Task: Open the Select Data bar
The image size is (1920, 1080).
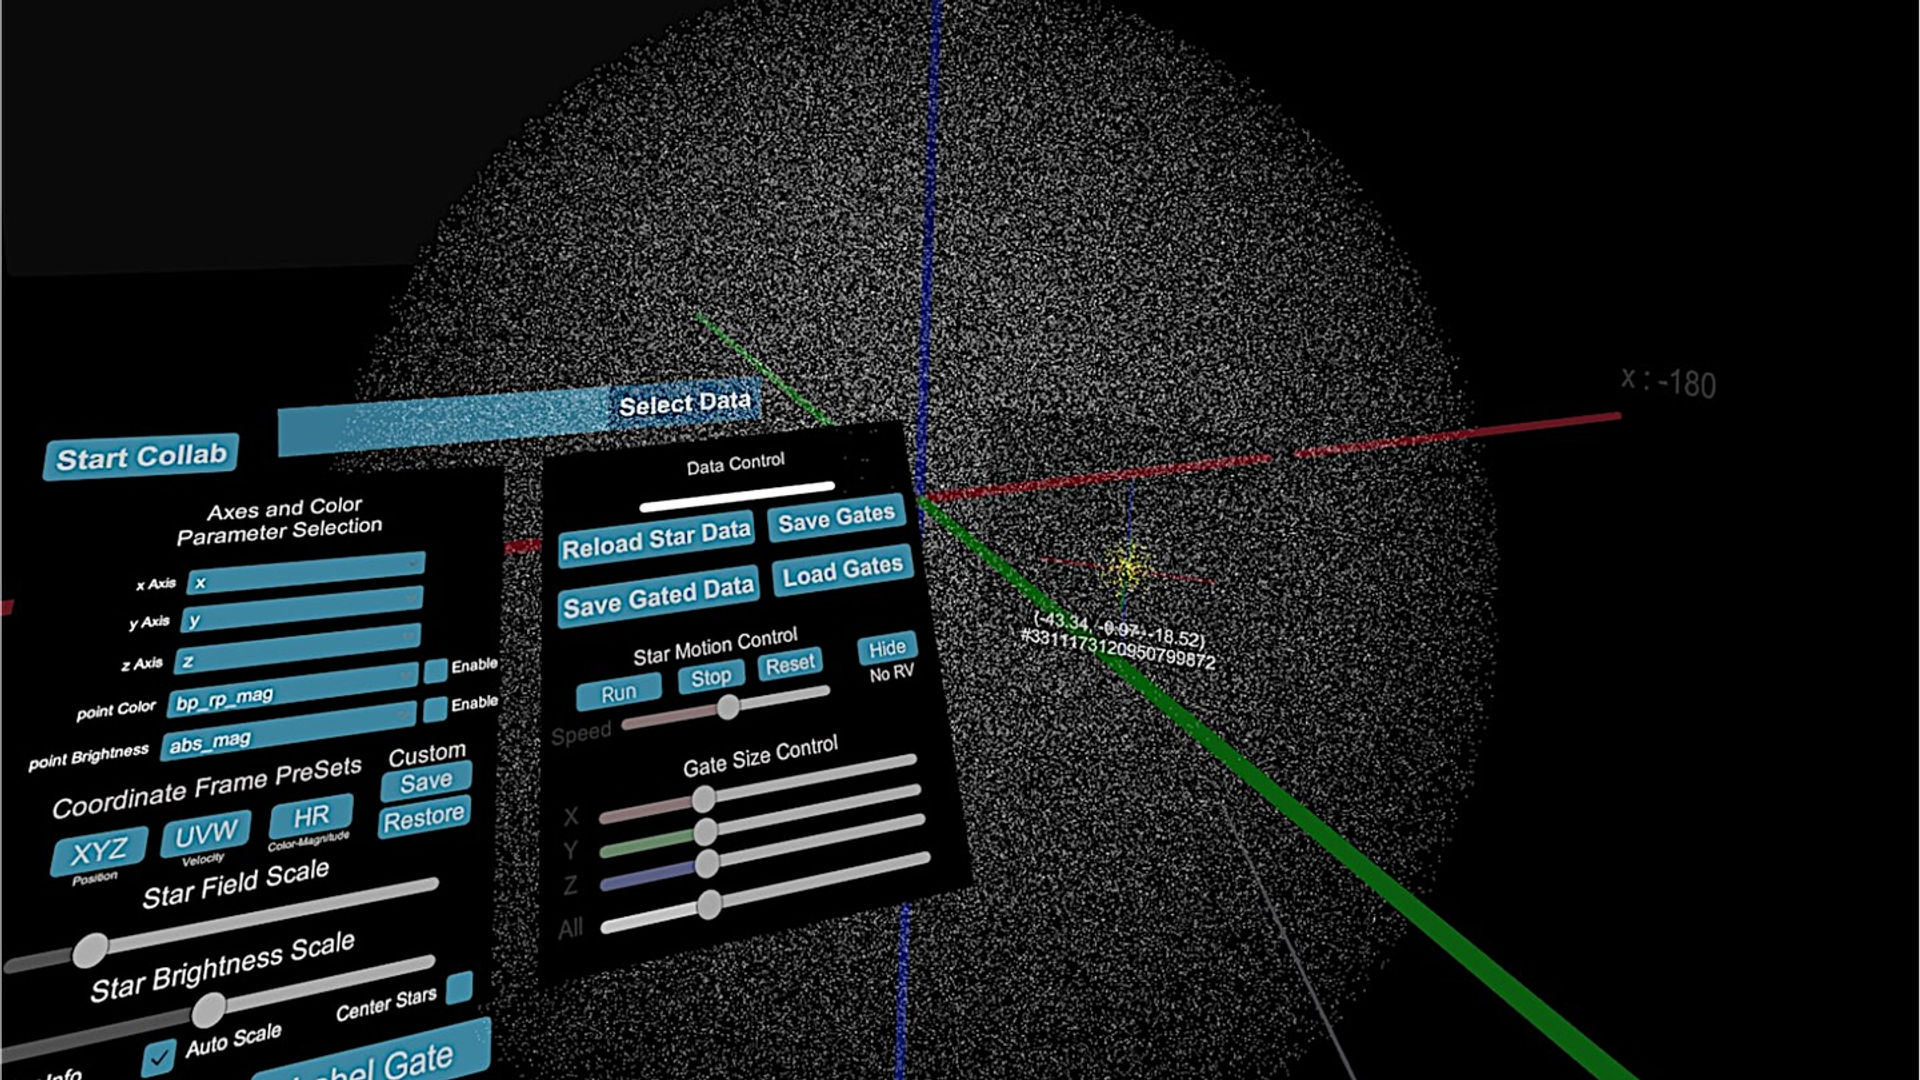Action: (x=520, y=418)
